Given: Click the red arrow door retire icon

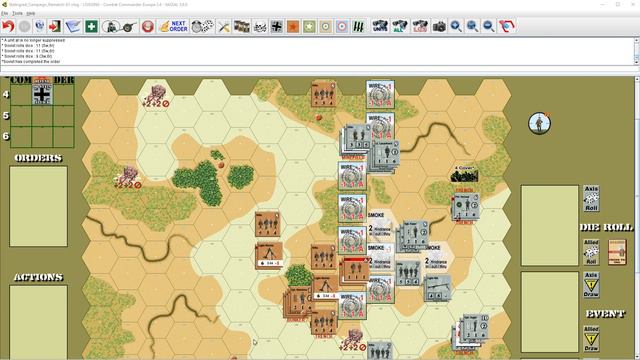Looking at the screenshot, I should tap(55, 27).
